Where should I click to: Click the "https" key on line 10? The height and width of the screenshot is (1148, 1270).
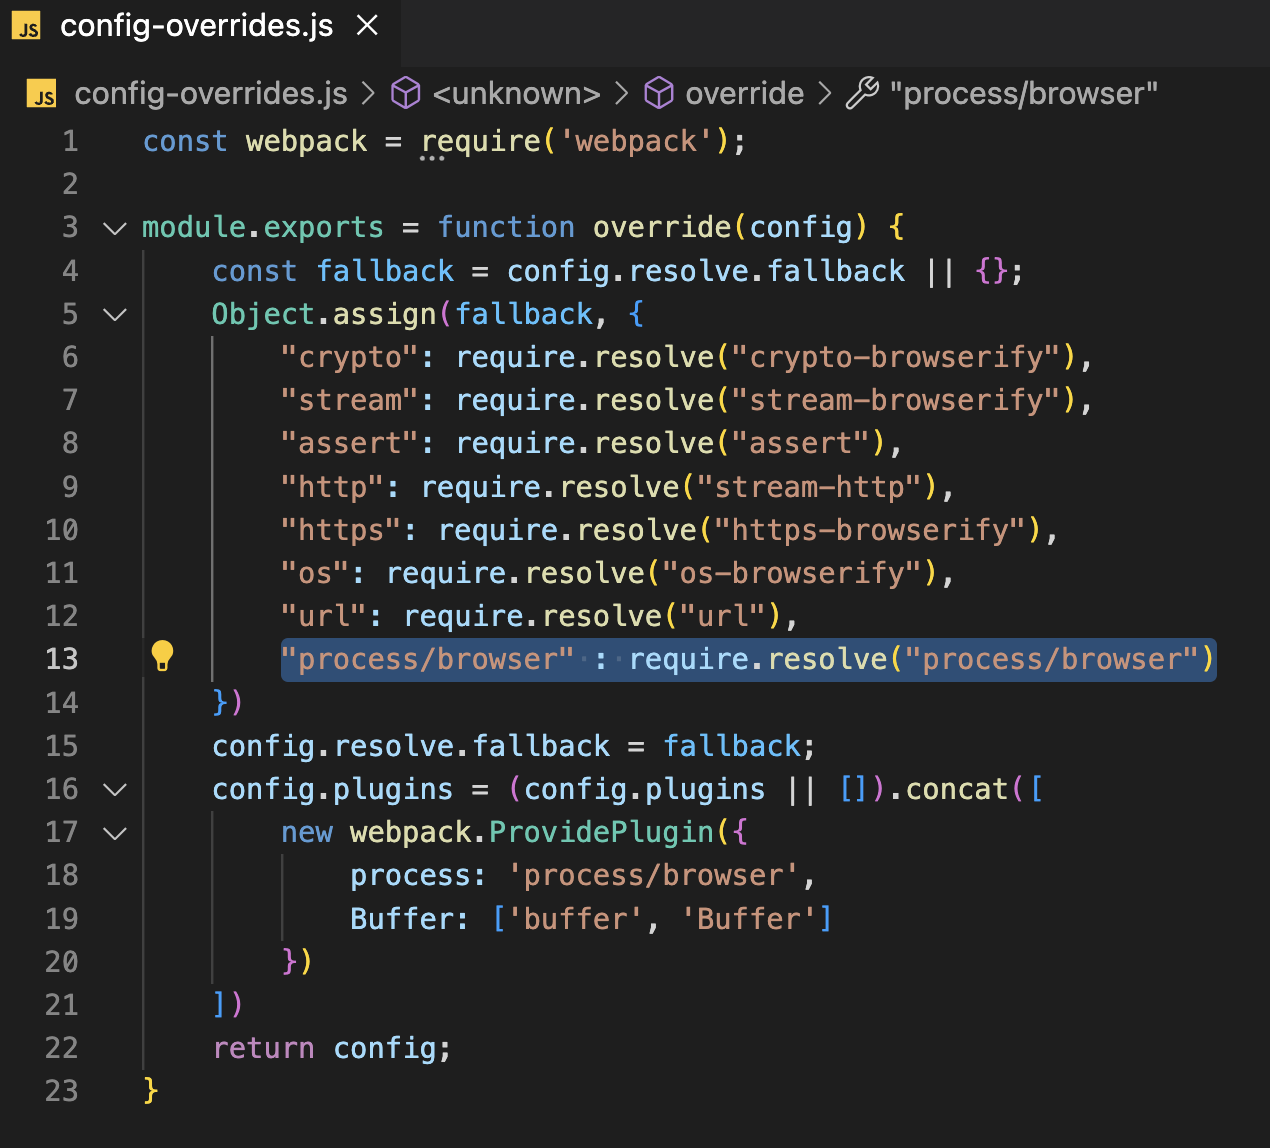(x=341, y=530)
